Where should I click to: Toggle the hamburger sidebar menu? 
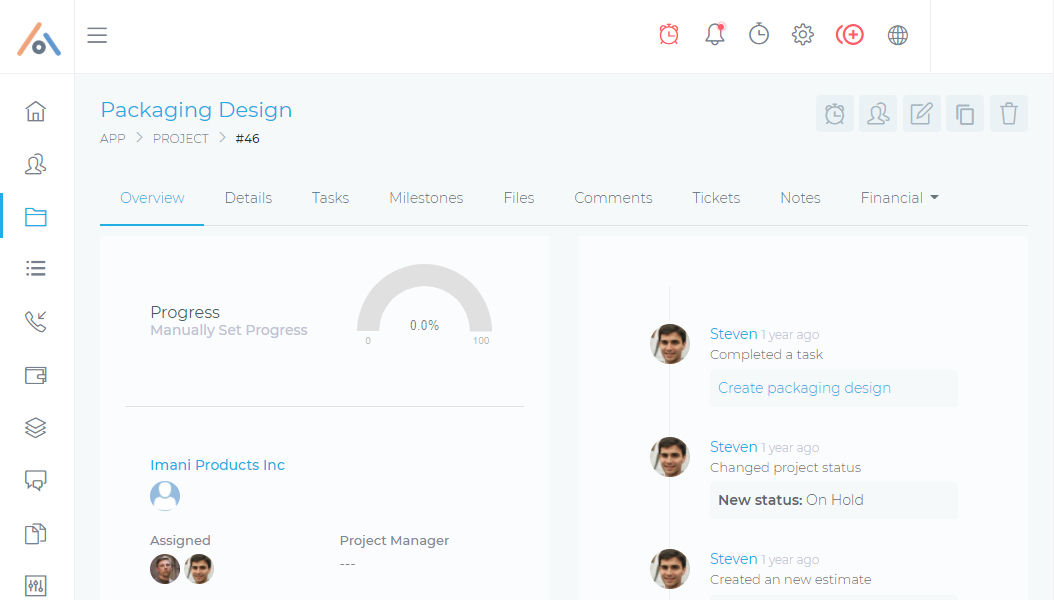click(x=97, y=36)
